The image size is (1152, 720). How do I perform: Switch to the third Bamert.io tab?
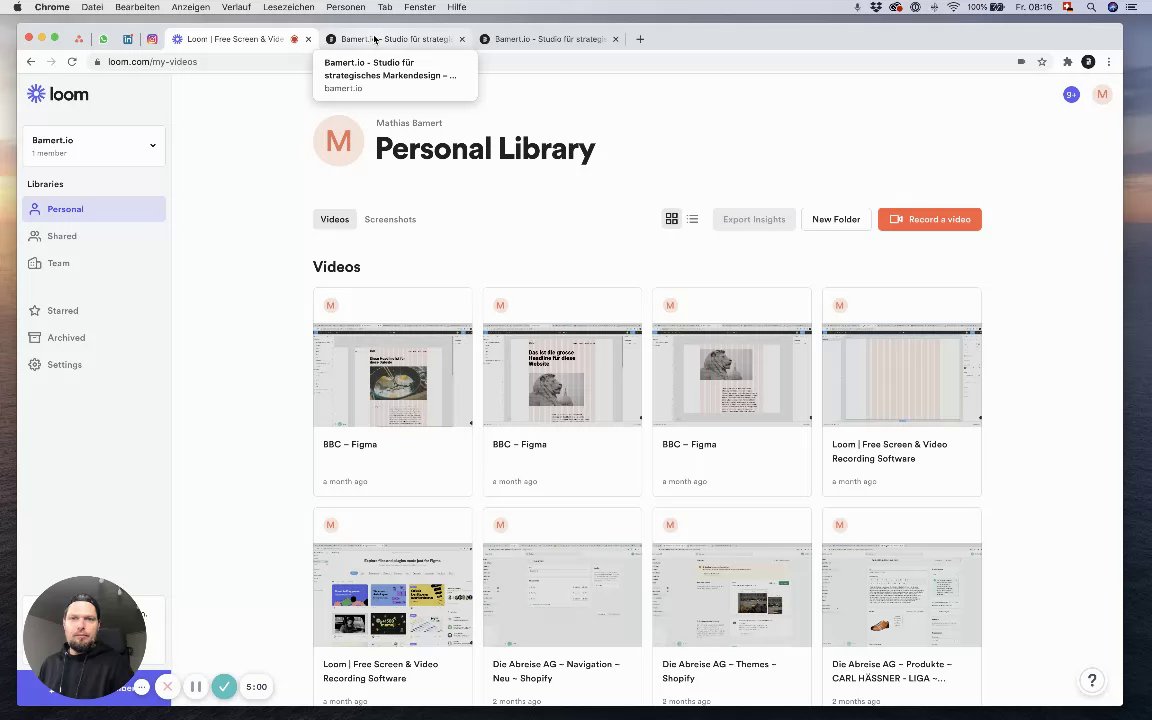[x=550, y=39]
